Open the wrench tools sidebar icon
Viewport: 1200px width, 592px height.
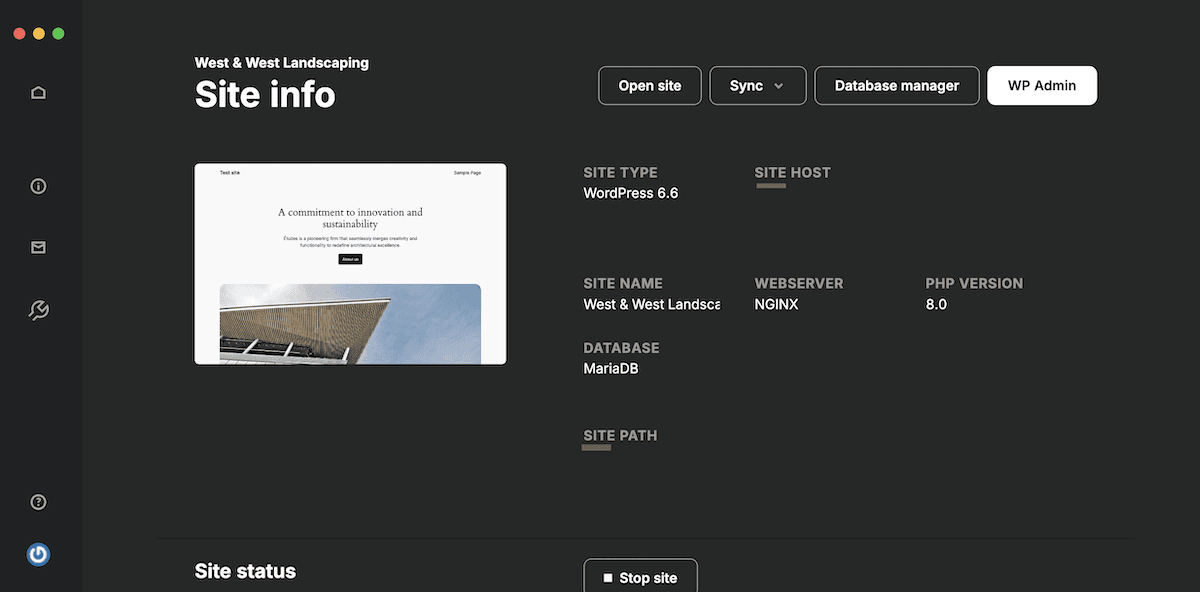point(38,311)
